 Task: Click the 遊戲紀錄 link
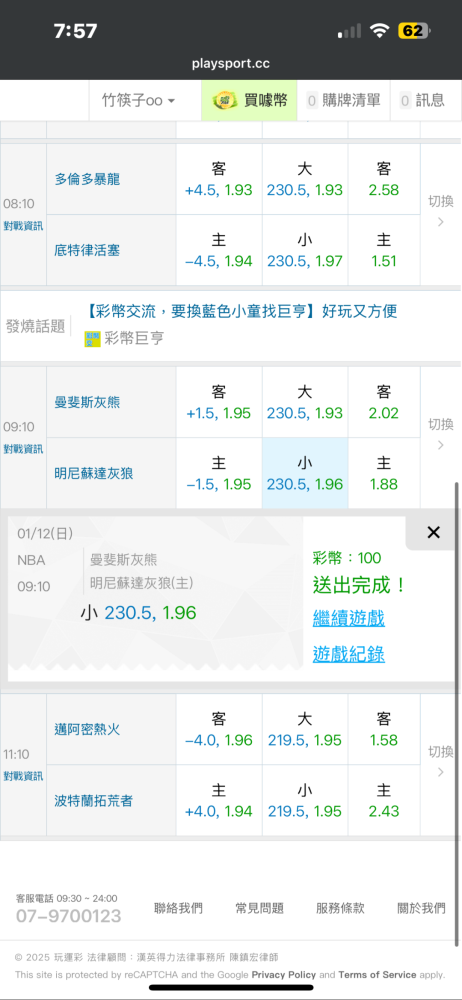tap(348, 654)
